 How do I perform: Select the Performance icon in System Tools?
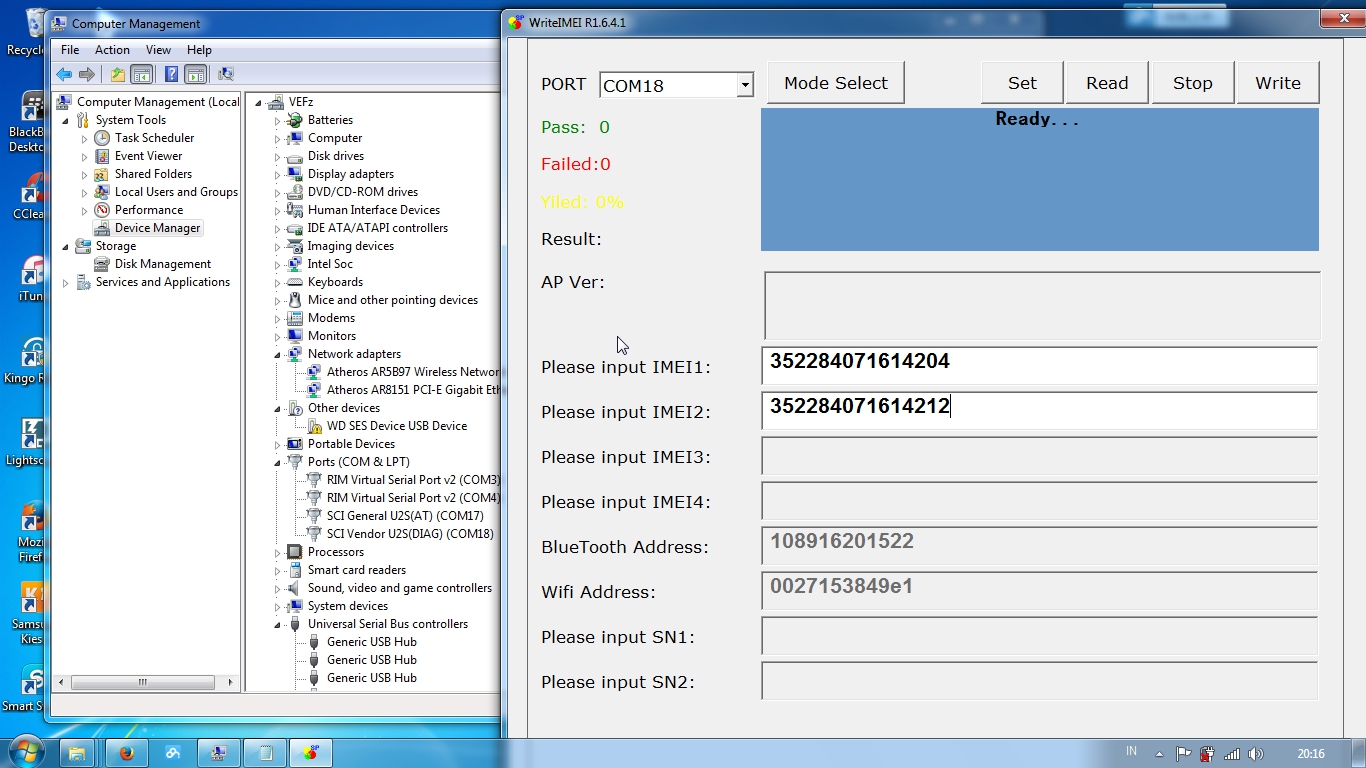click(102, 210)
